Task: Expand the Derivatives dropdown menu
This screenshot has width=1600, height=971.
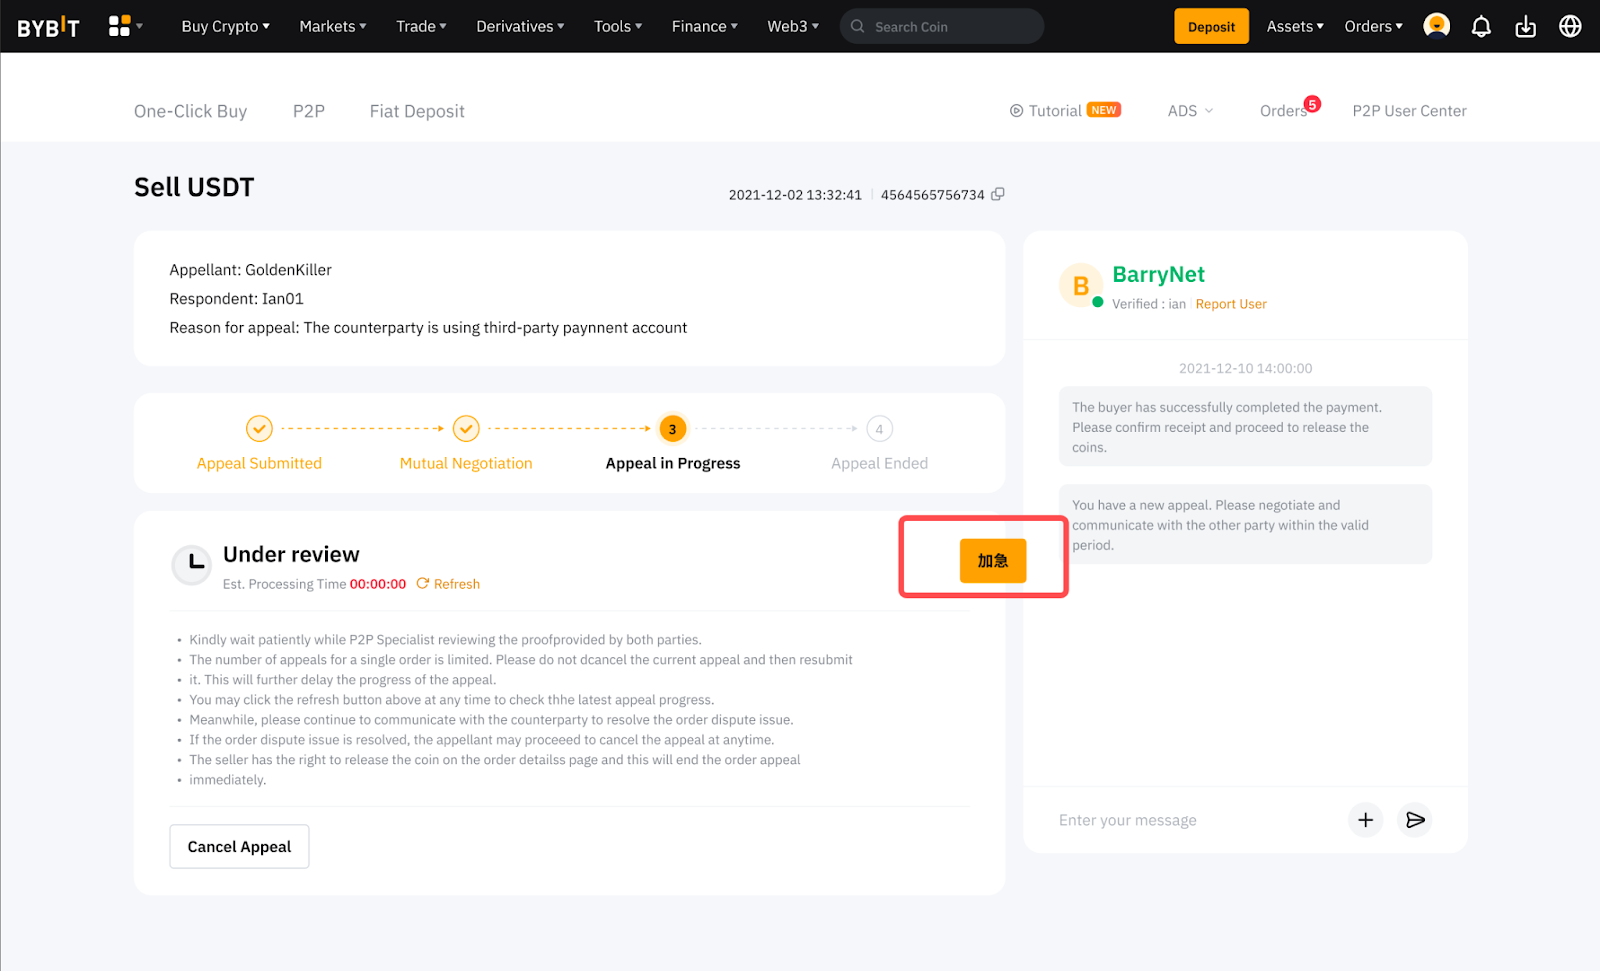Action: pos(519,27)
